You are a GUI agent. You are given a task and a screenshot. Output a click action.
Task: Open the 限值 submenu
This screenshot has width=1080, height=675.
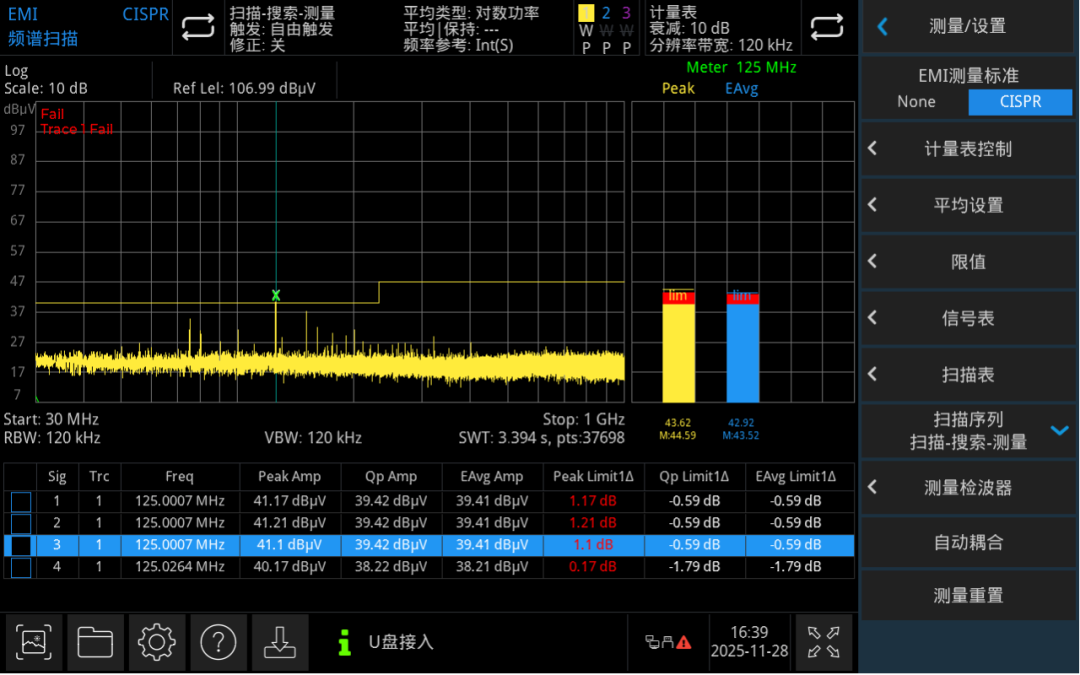tap(968, 262)
